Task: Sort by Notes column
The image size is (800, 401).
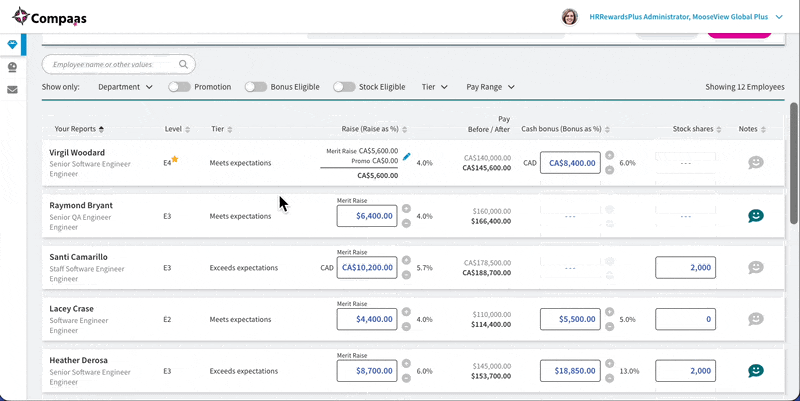Action: tap(752, 129)
